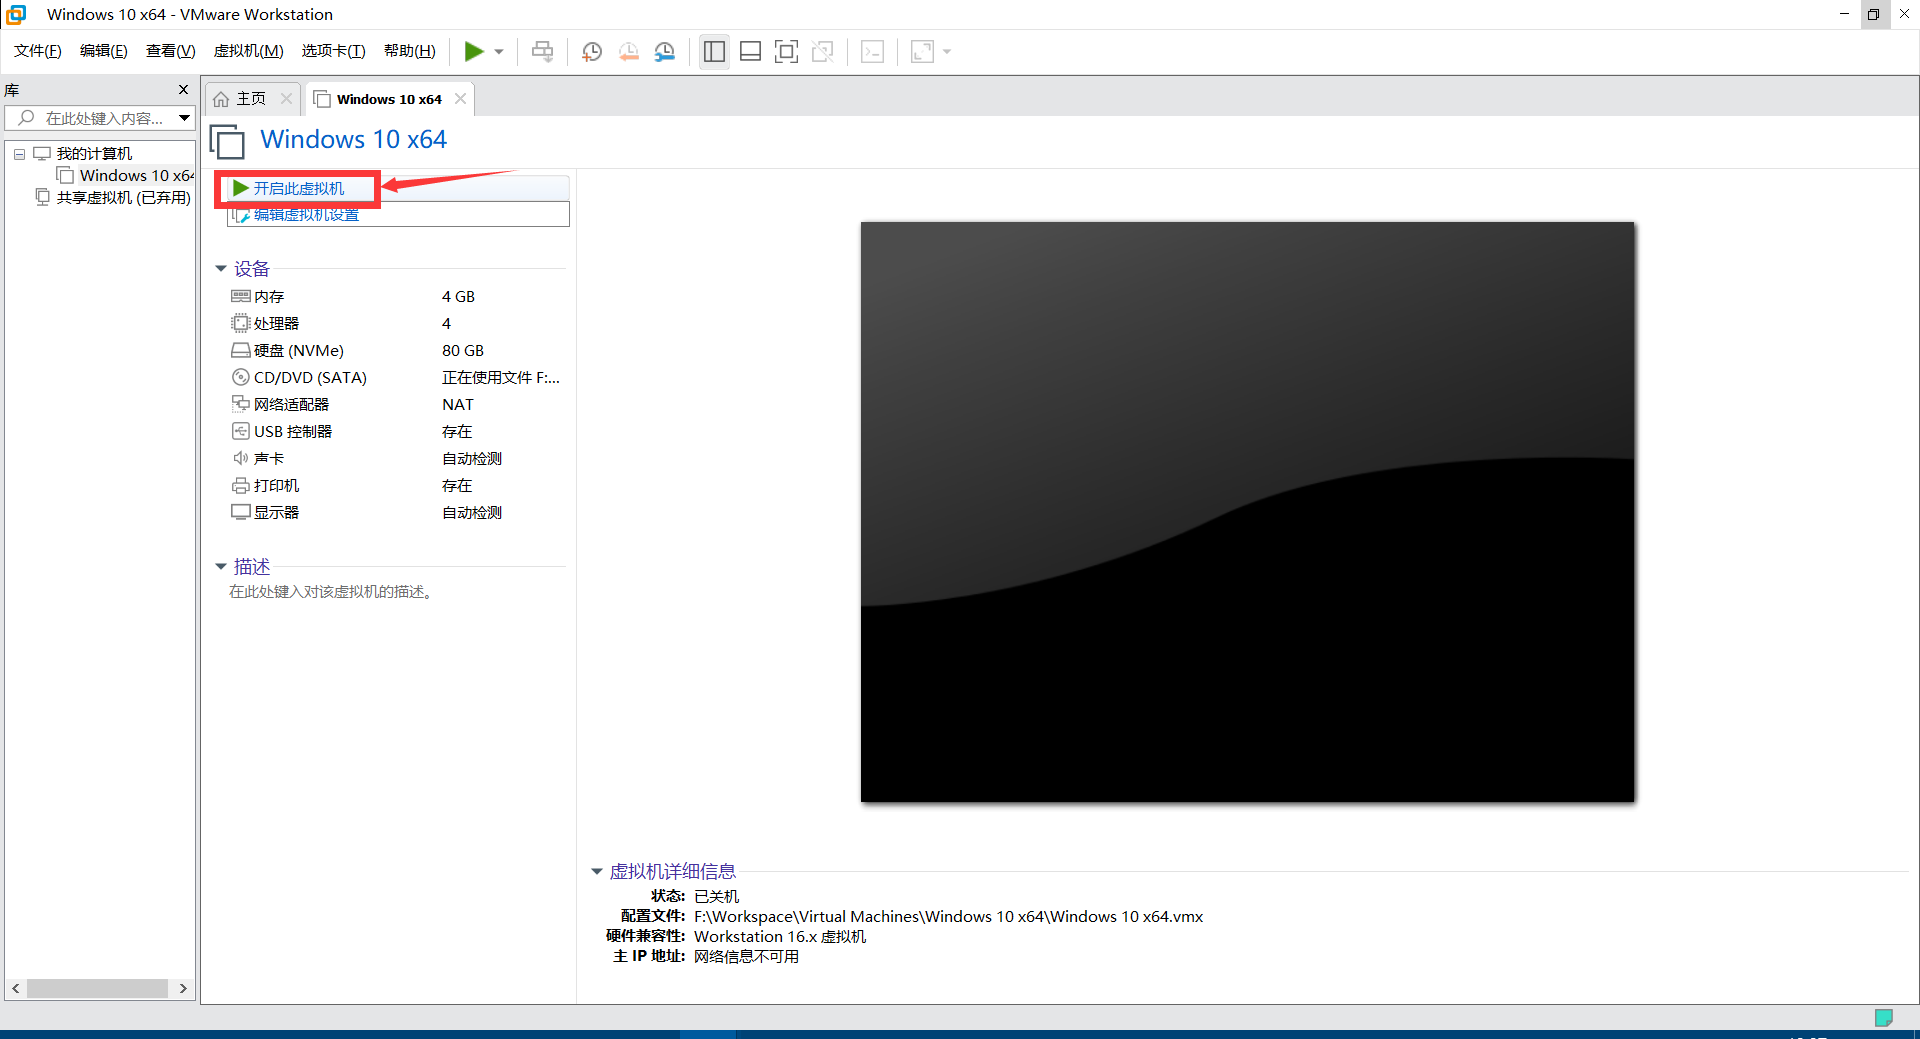The width and height of the screenshot is (1920, 1039).
Task: Select Windows 10 x64 in library tree
Action: pos(137,175)
